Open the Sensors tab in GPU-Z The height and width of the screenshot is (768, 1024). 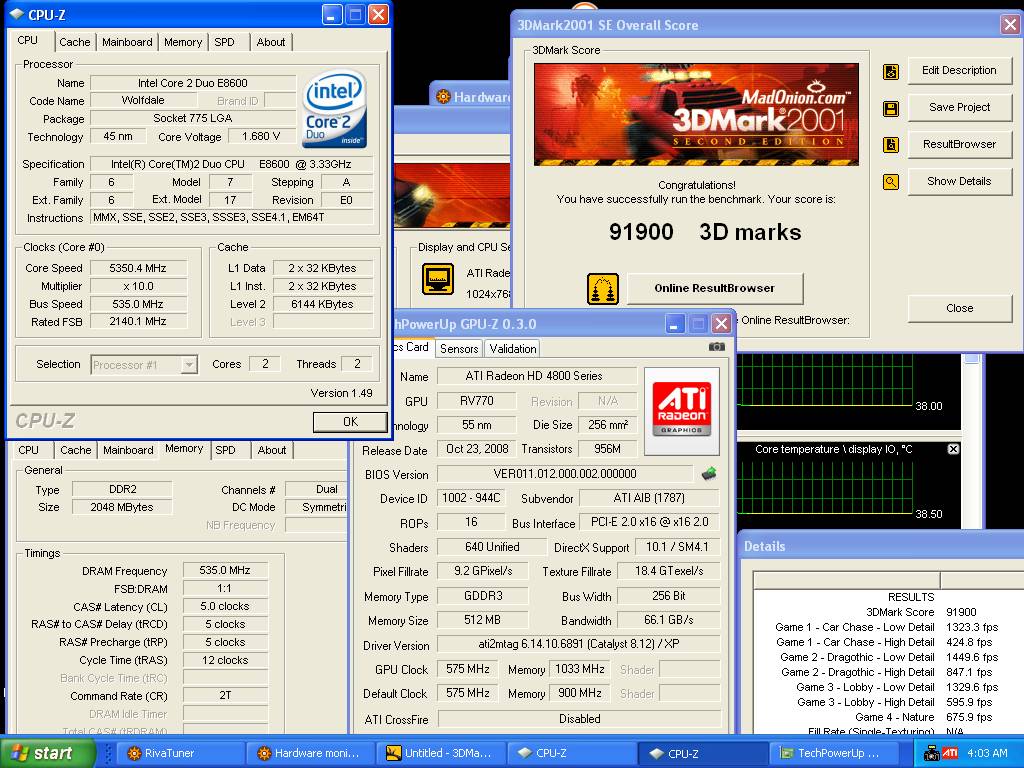(459, 349)
